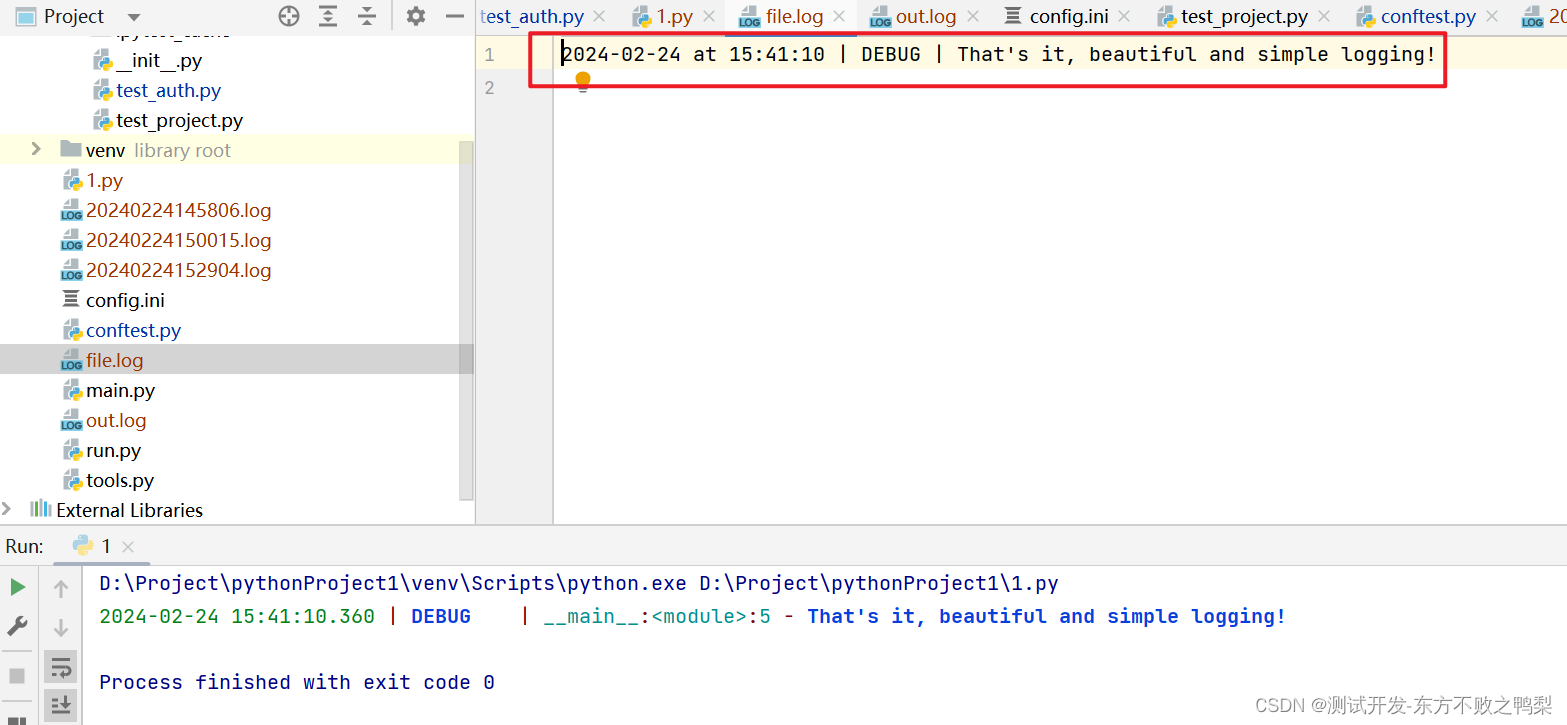
Task: Select run.py in the project tree
Action: (102, 450)
